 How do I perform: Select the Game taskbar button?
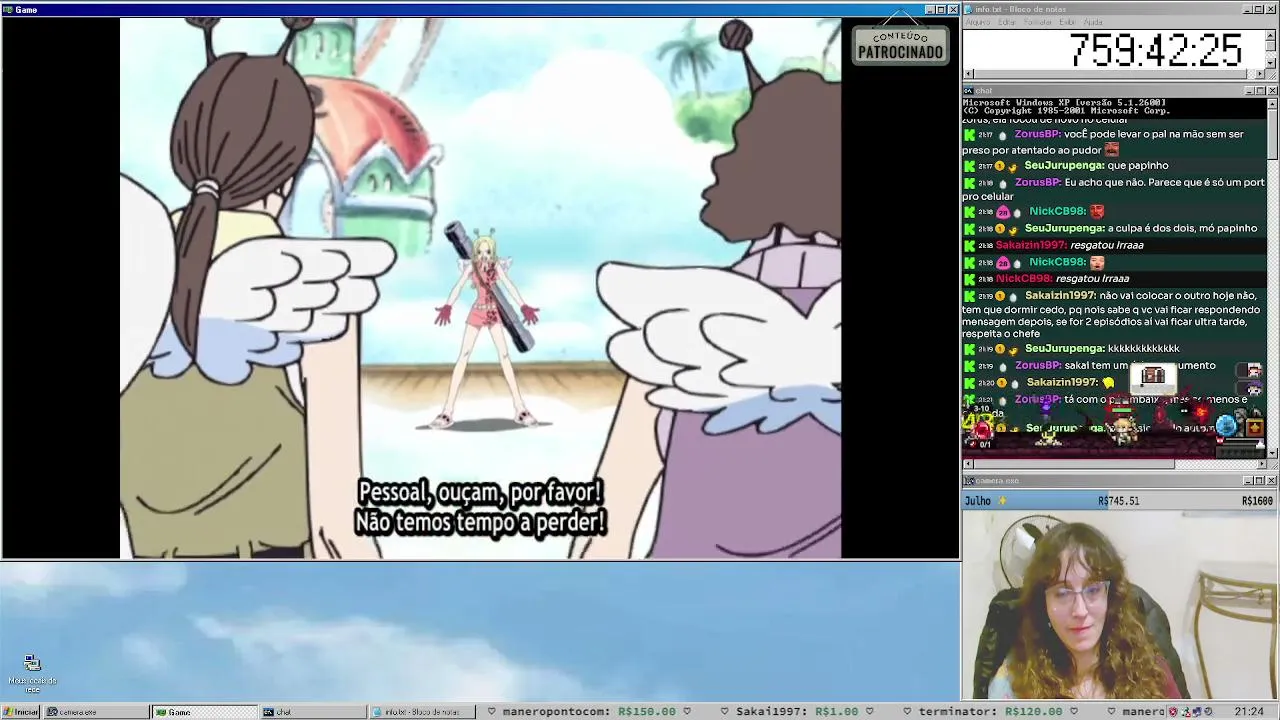point(205,712)
